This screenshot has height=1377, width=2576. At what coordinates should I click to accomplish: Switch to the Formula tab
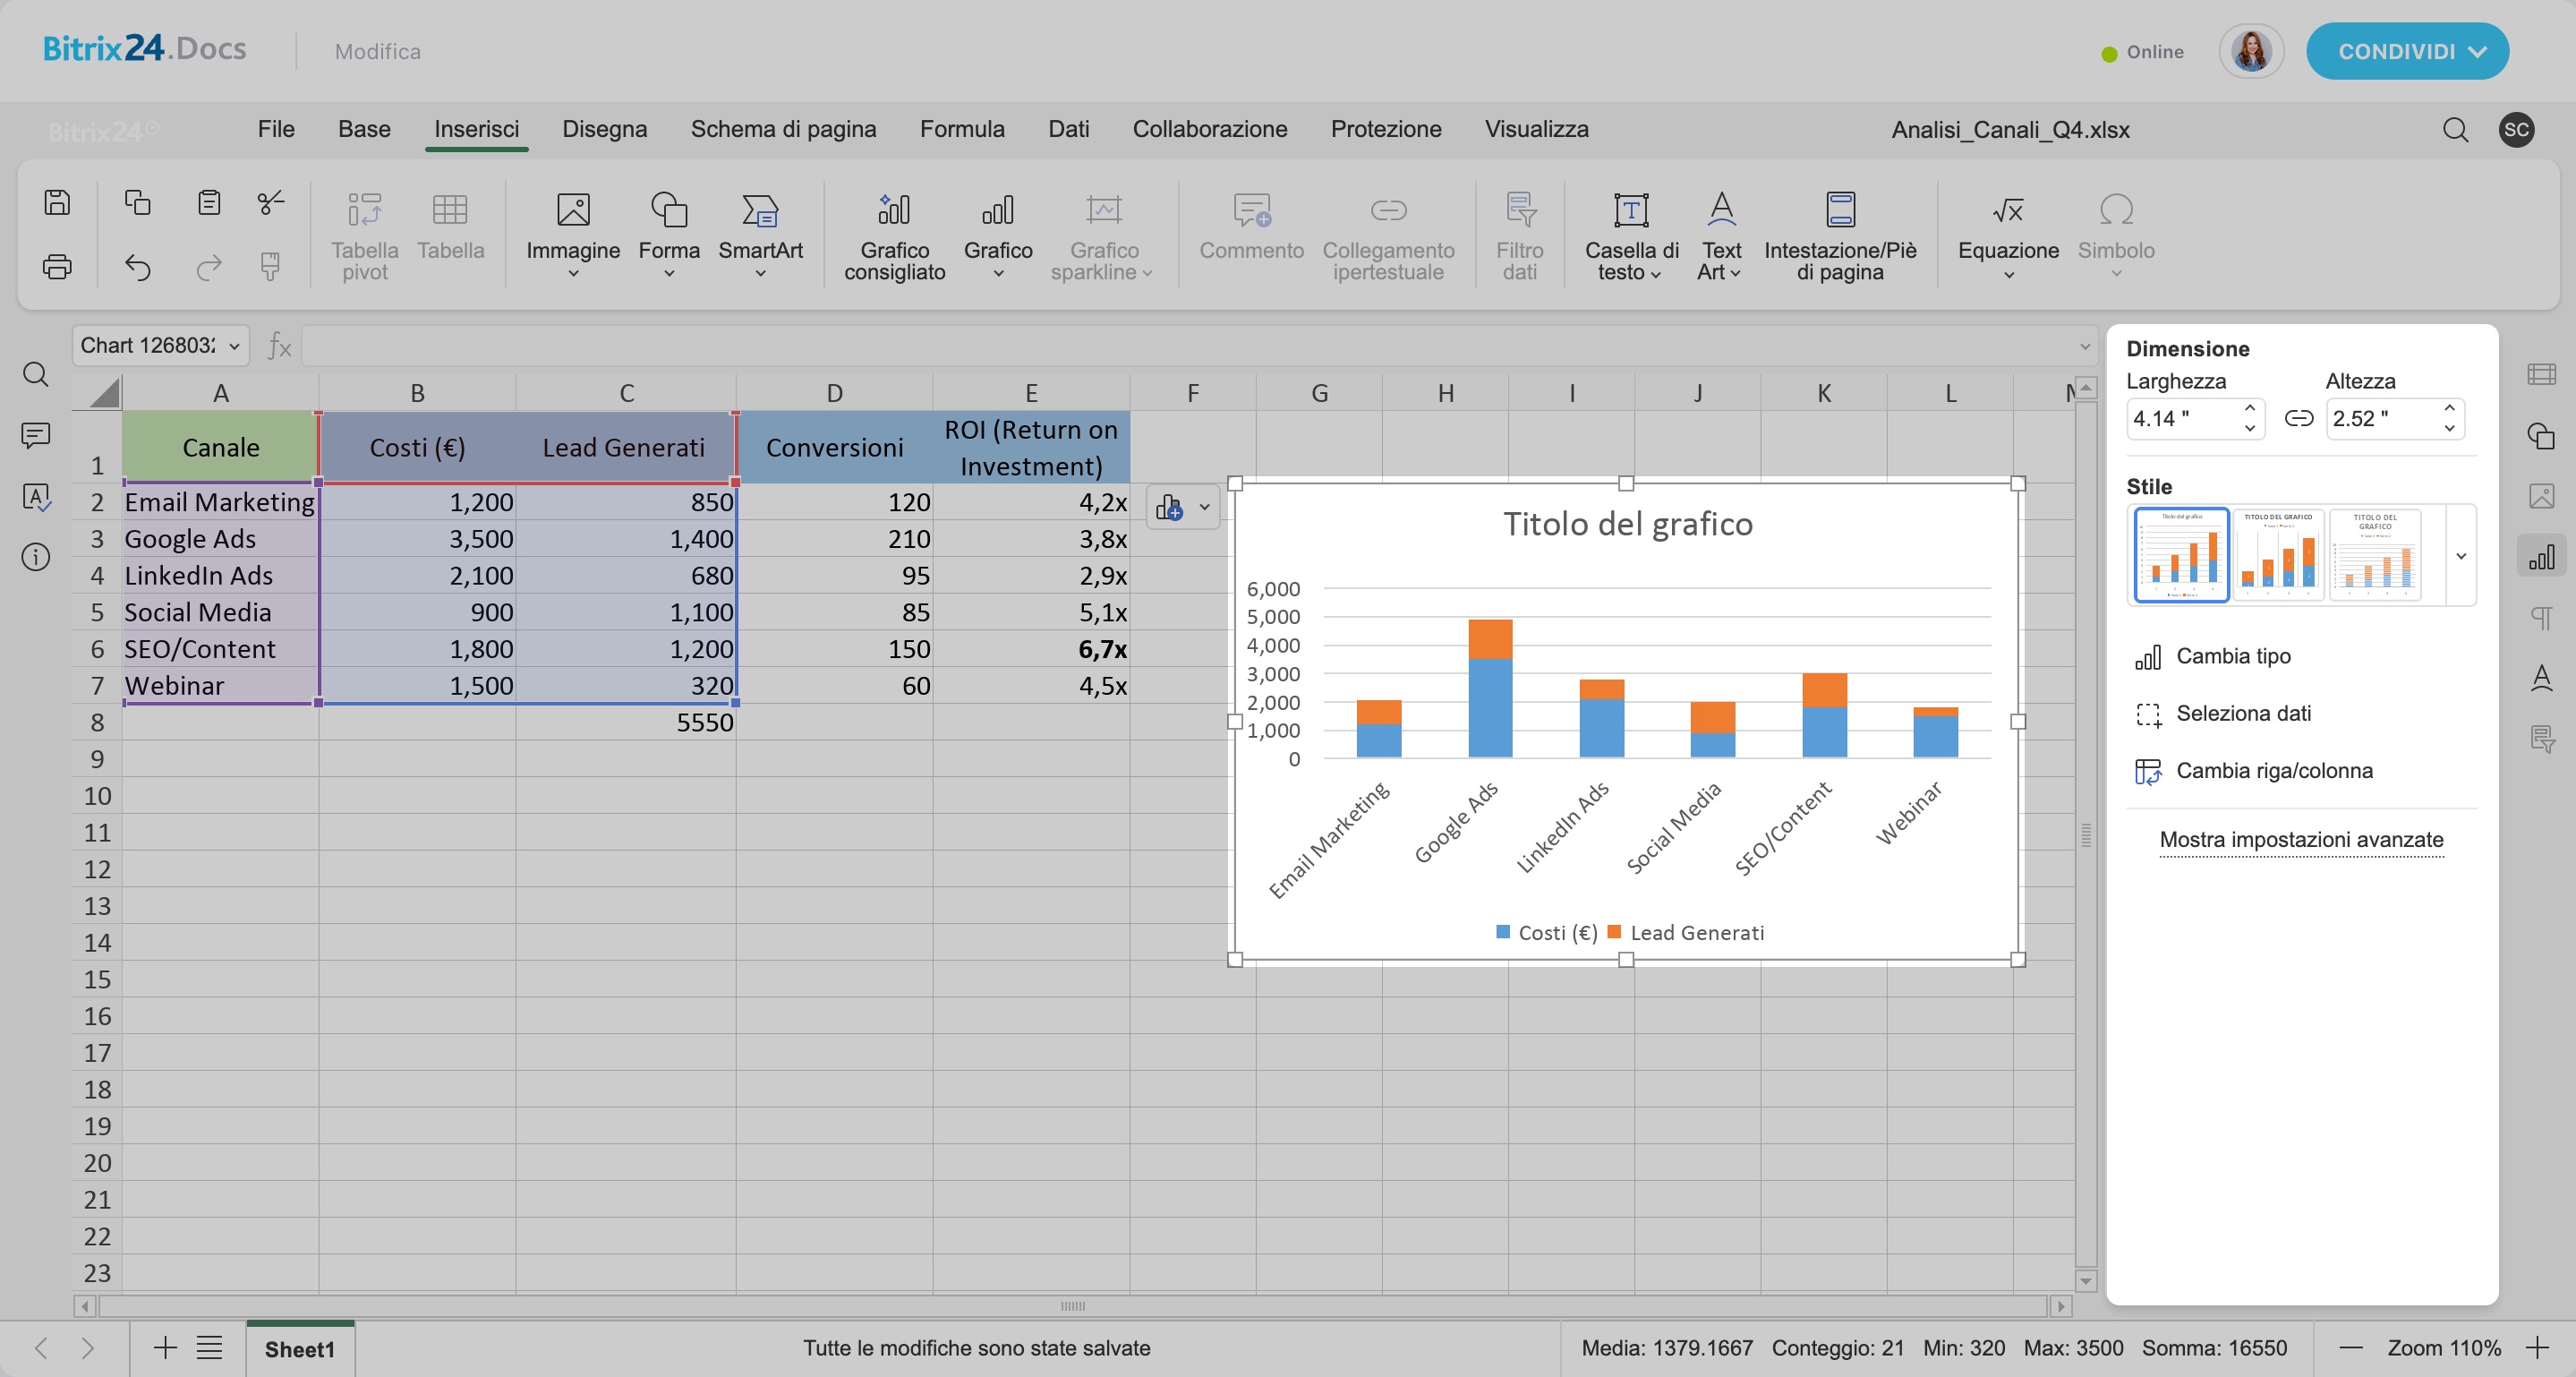pos(961,130)
